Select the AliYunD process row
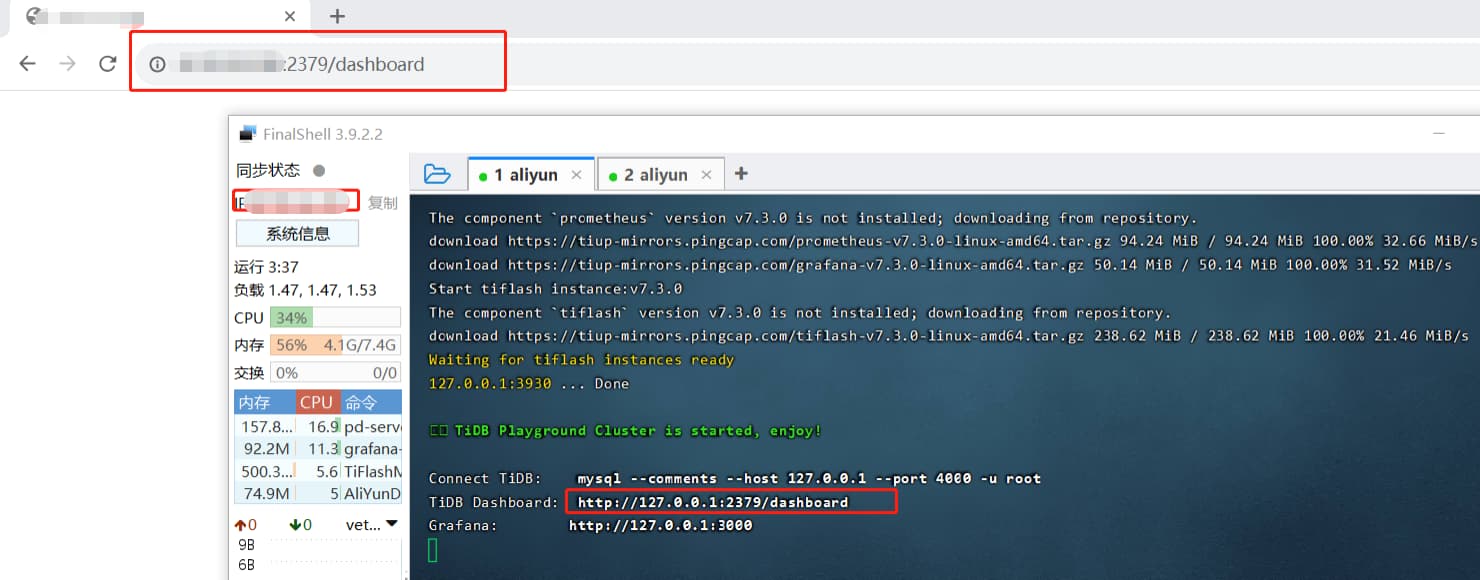The width and height of the screenshot is (1480, 580). pos(318,493)
